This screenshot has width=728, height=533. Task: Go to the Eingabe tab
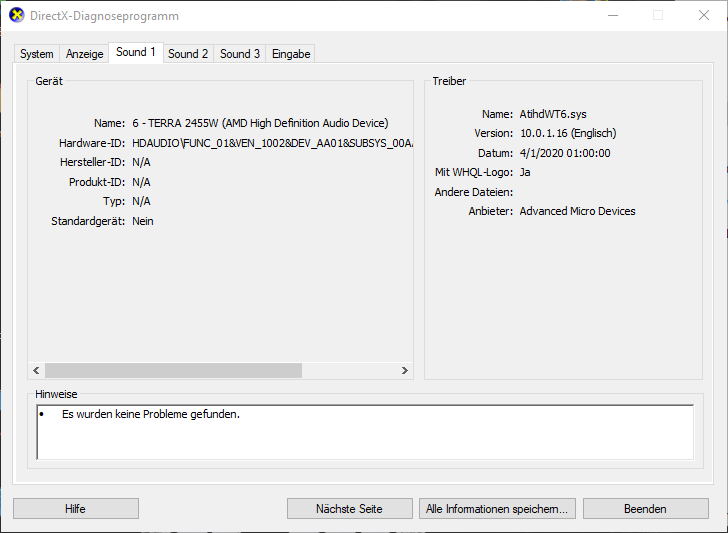click(291, 54)
